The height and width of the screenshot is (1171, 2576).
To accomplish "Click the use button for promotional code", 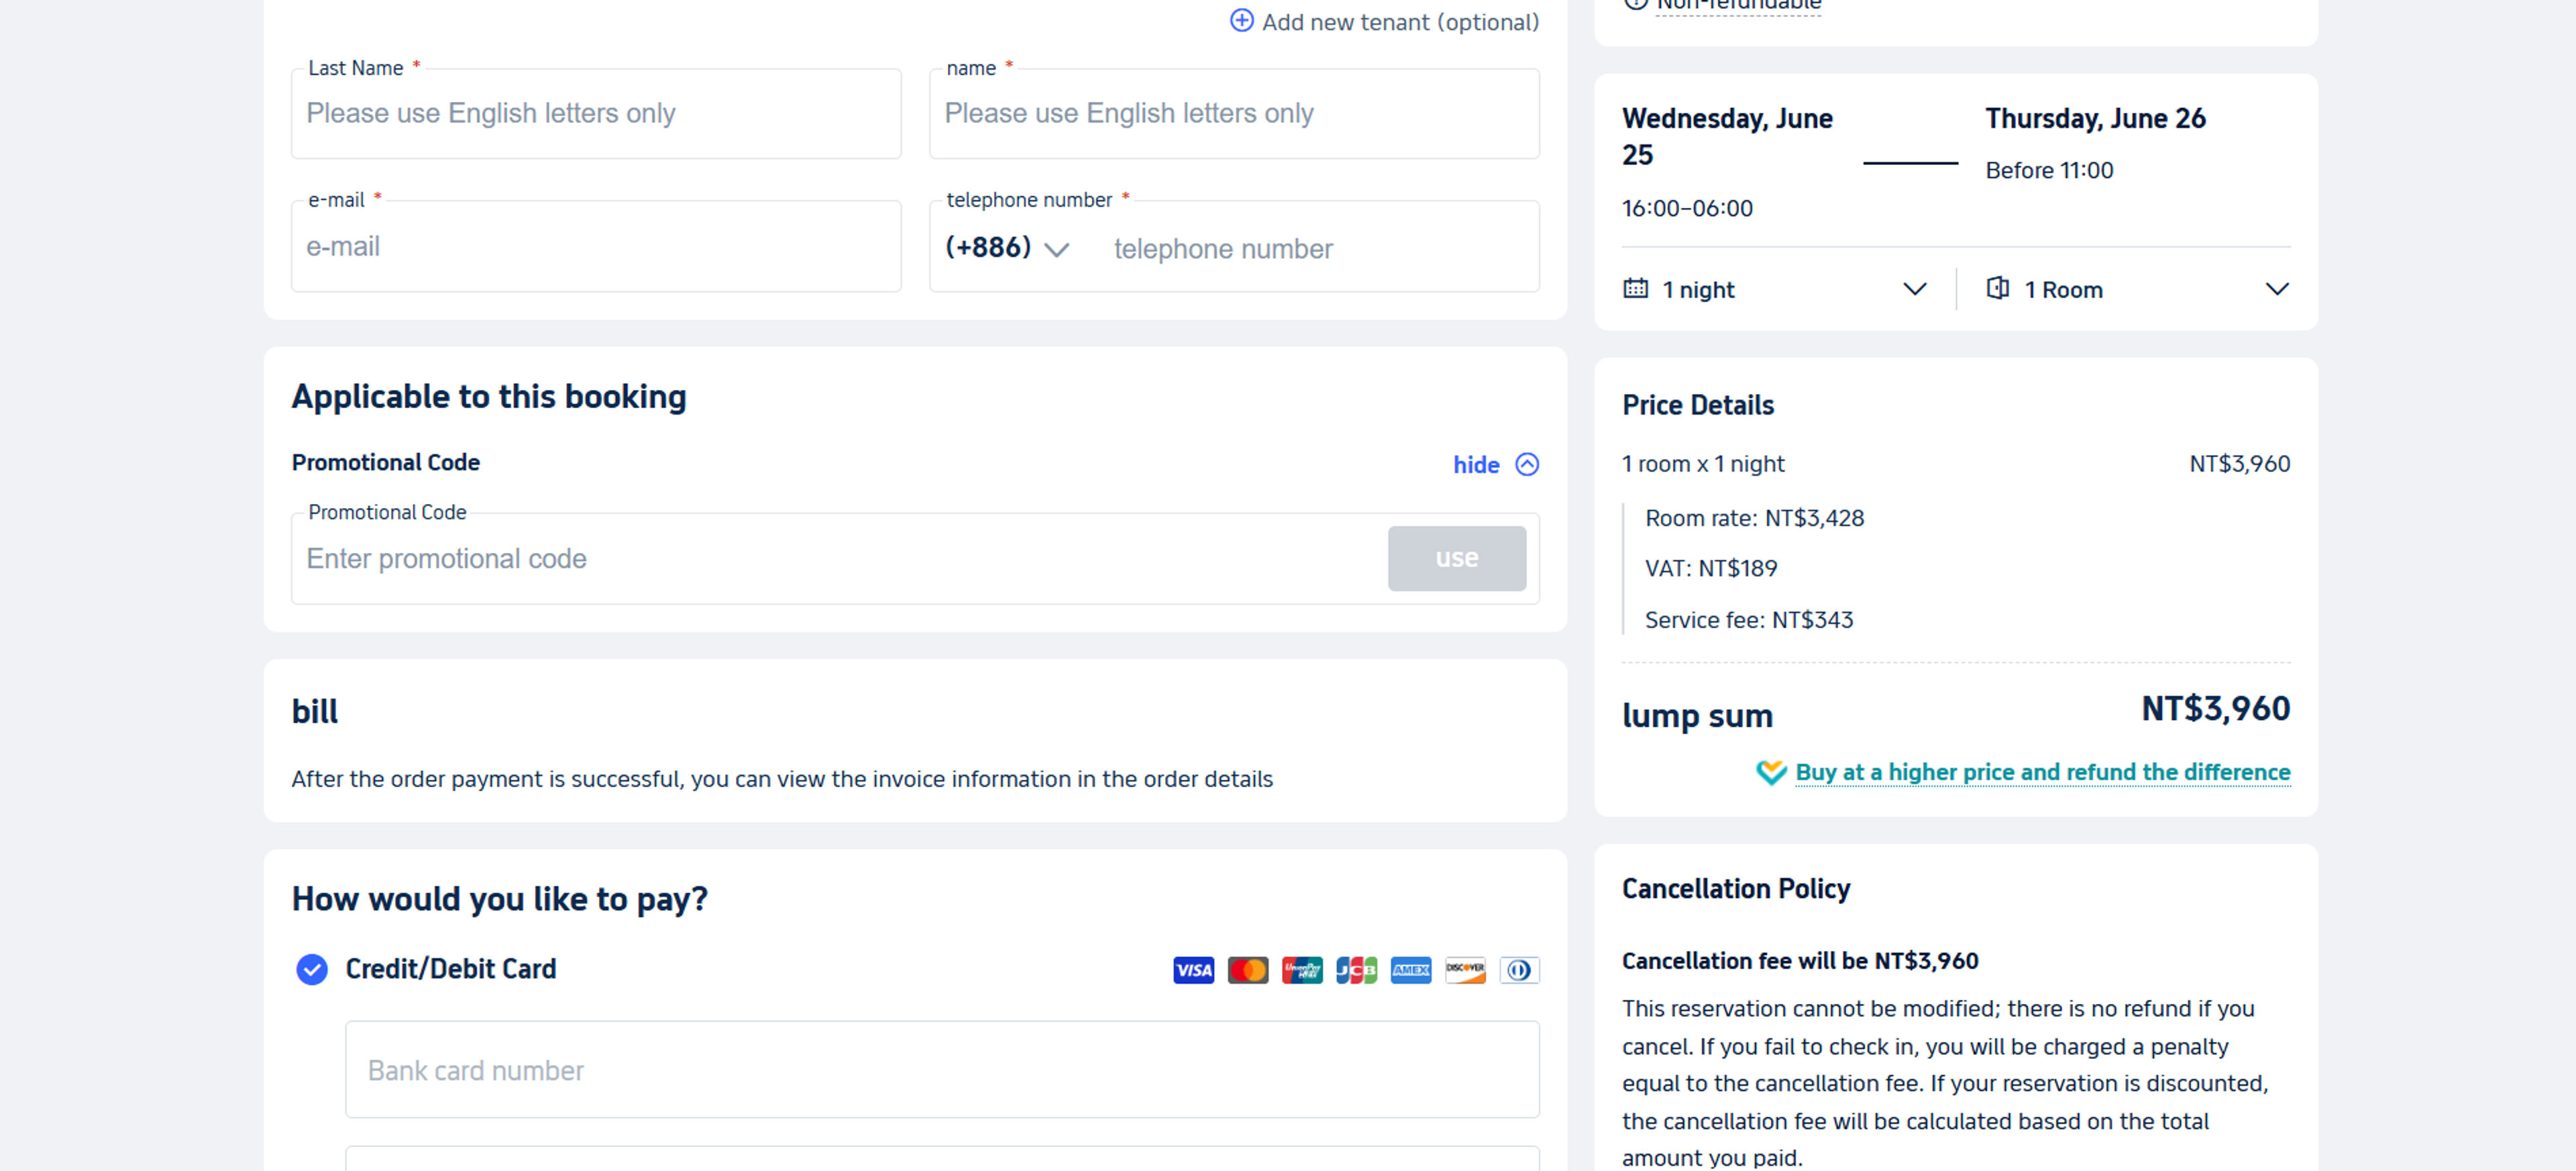I will tap(1456, 558).
